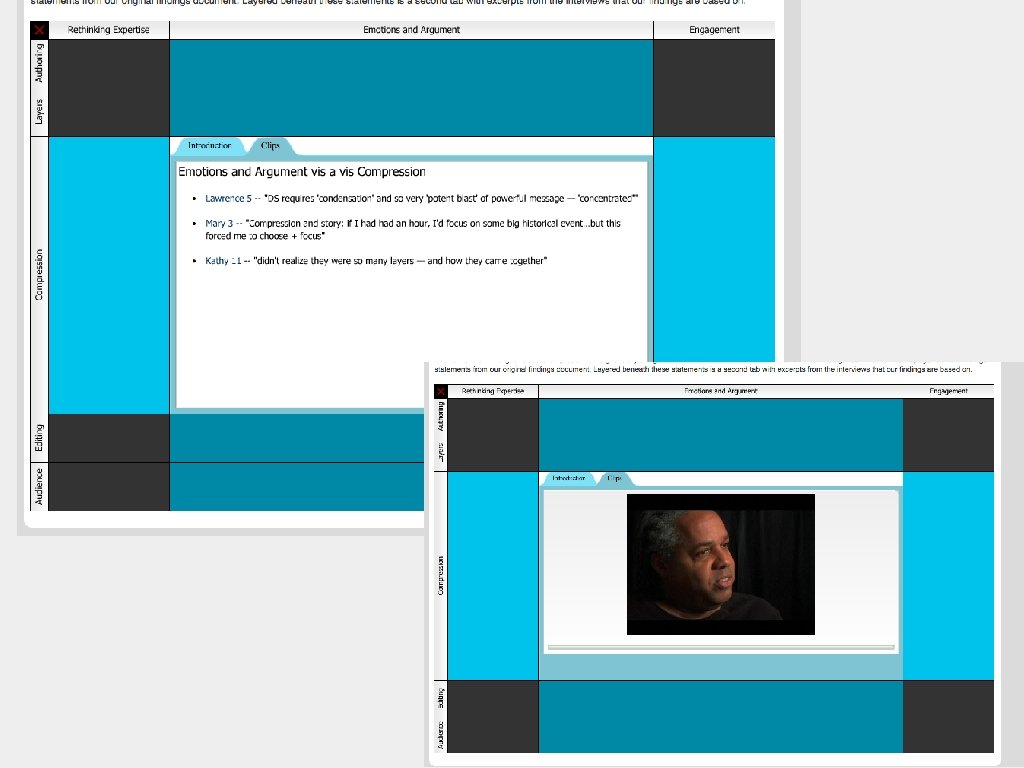The height and width of the screenshot is (768, 1024).
Task: Open the Kathy 11 clip link
Action: tap(223, 261)
